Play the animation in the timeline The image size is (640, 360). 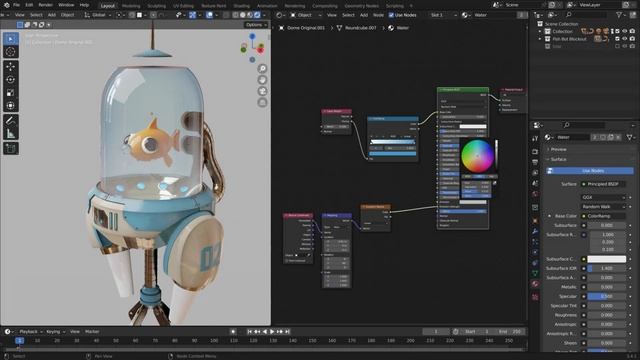coord(272,332)
